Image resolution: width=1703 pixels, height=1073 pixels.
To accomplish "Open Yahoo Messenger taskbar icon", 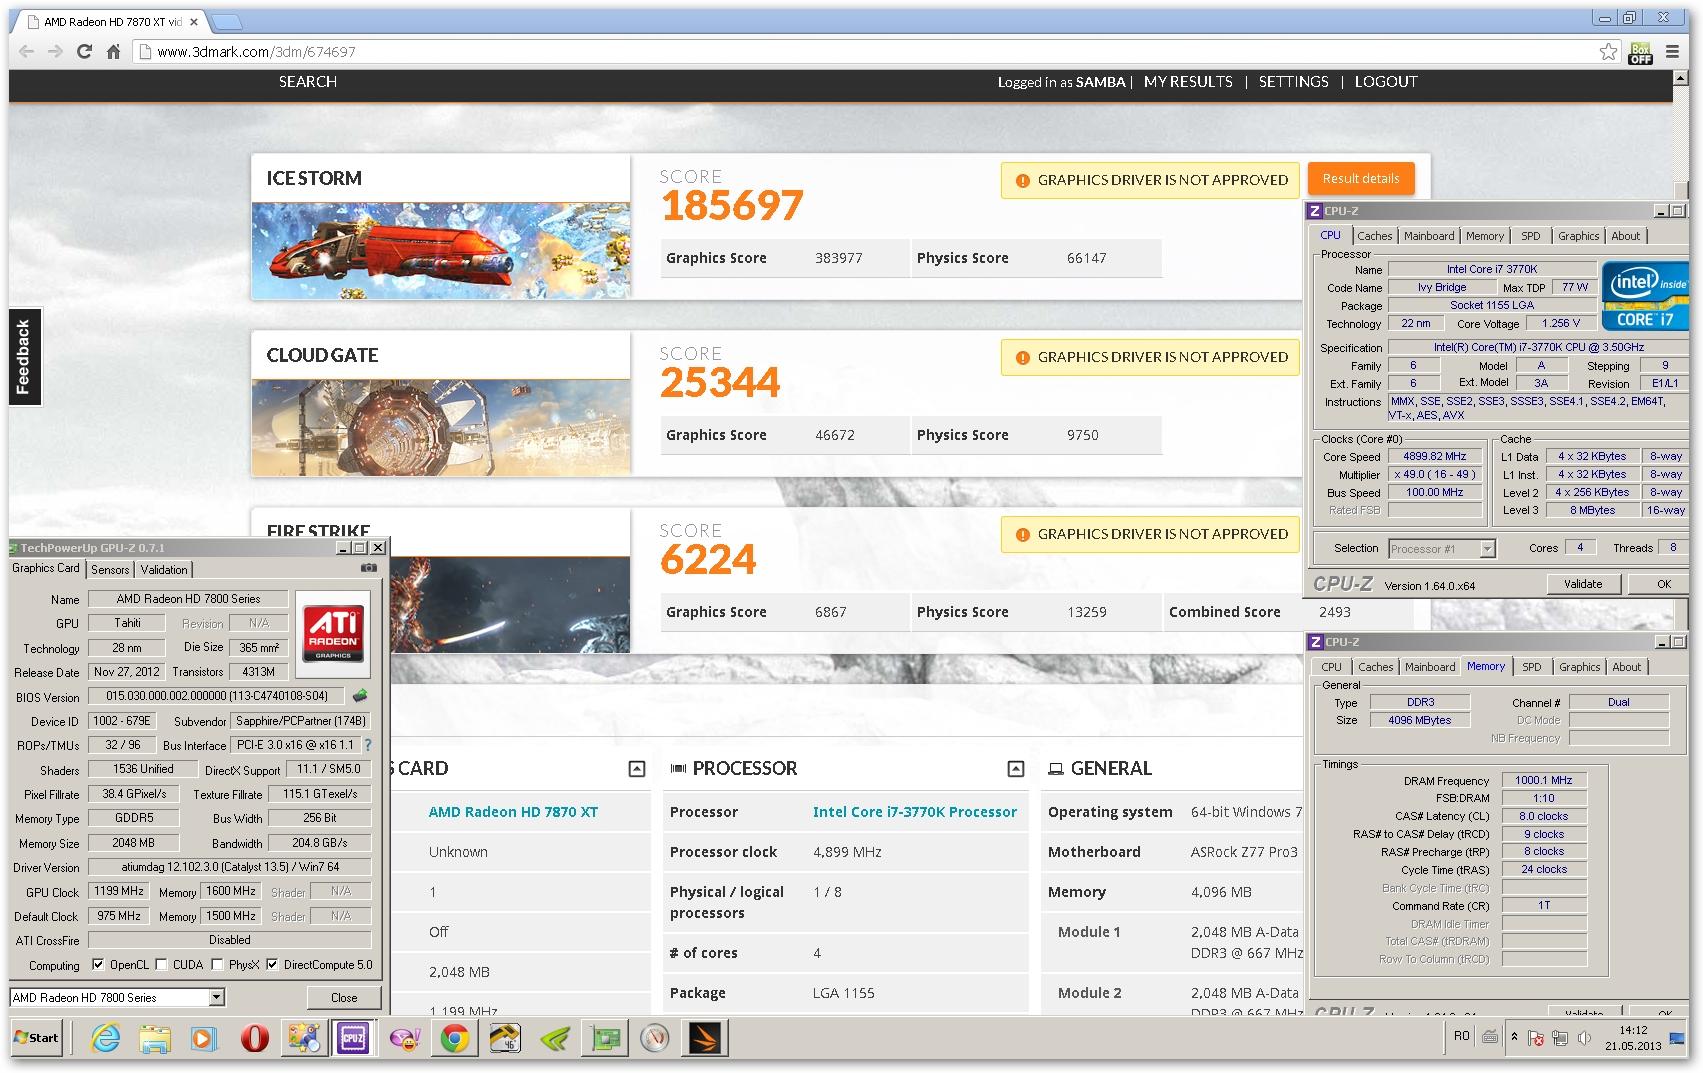I will pos(404,1039).
